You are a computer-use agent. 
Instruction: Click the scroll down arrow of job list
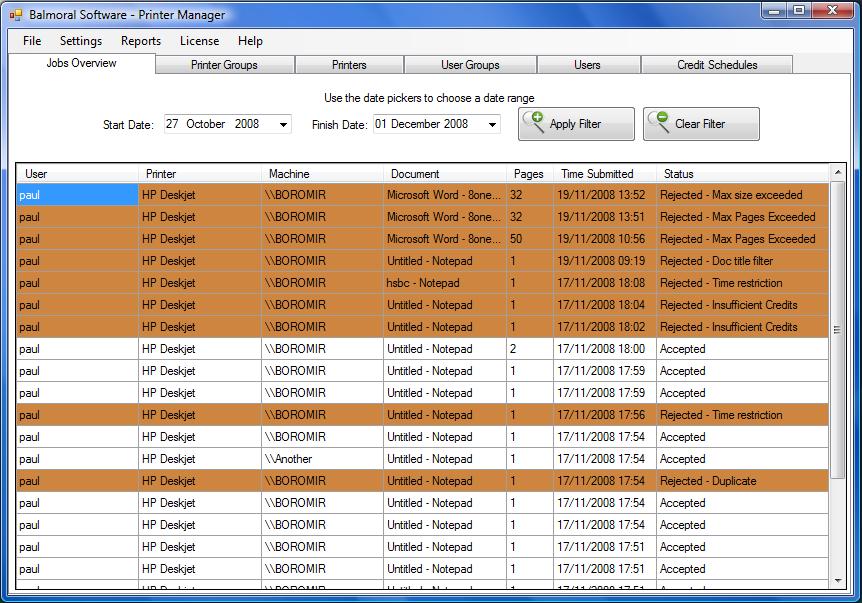tap(838, 580)
